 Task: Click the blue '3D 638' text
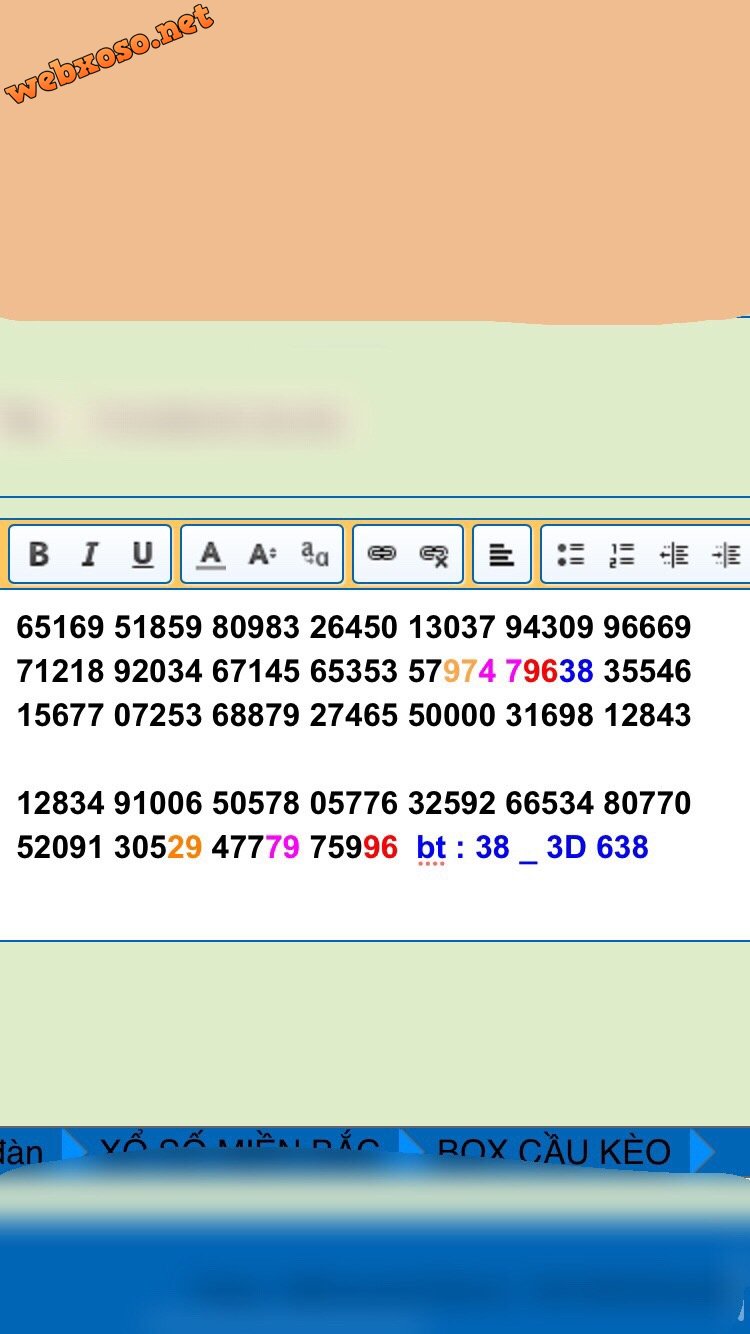tap(598, 847)
